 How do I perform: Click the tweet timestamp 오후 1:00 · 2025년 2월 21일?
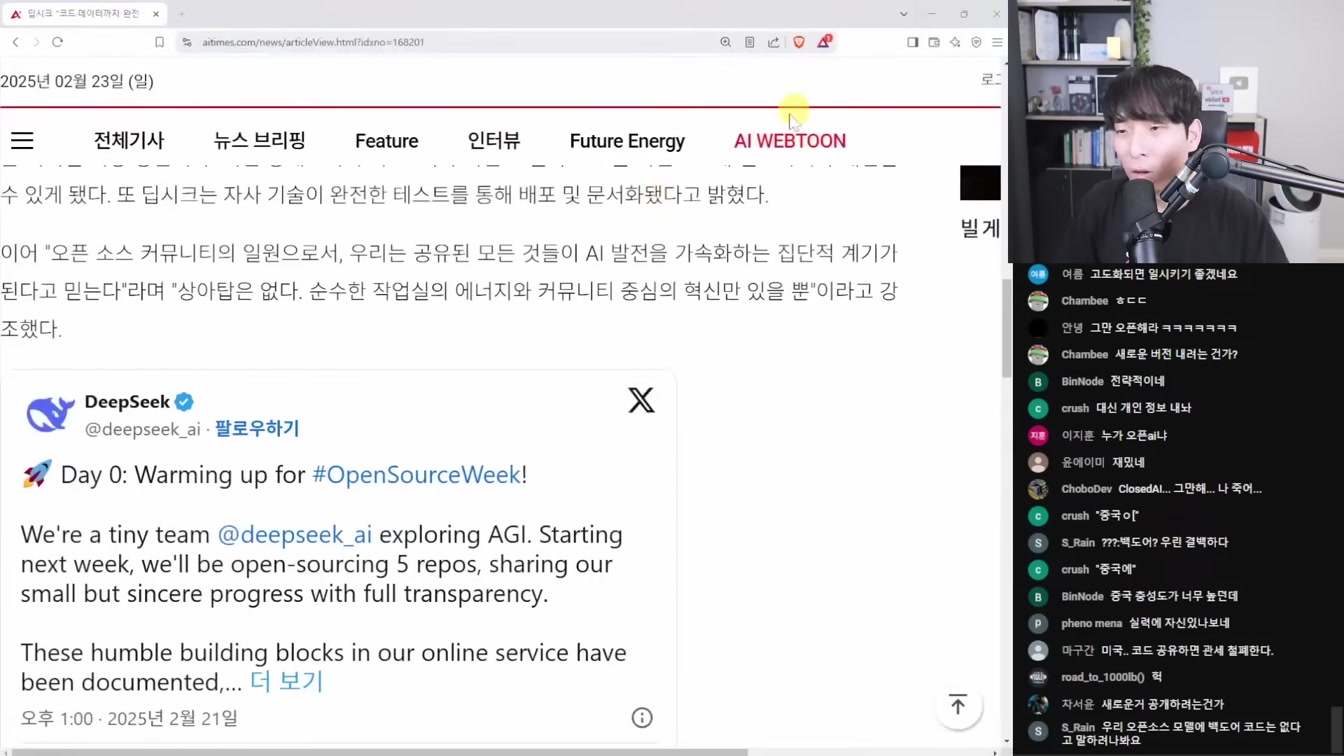[x=129, y=718]
